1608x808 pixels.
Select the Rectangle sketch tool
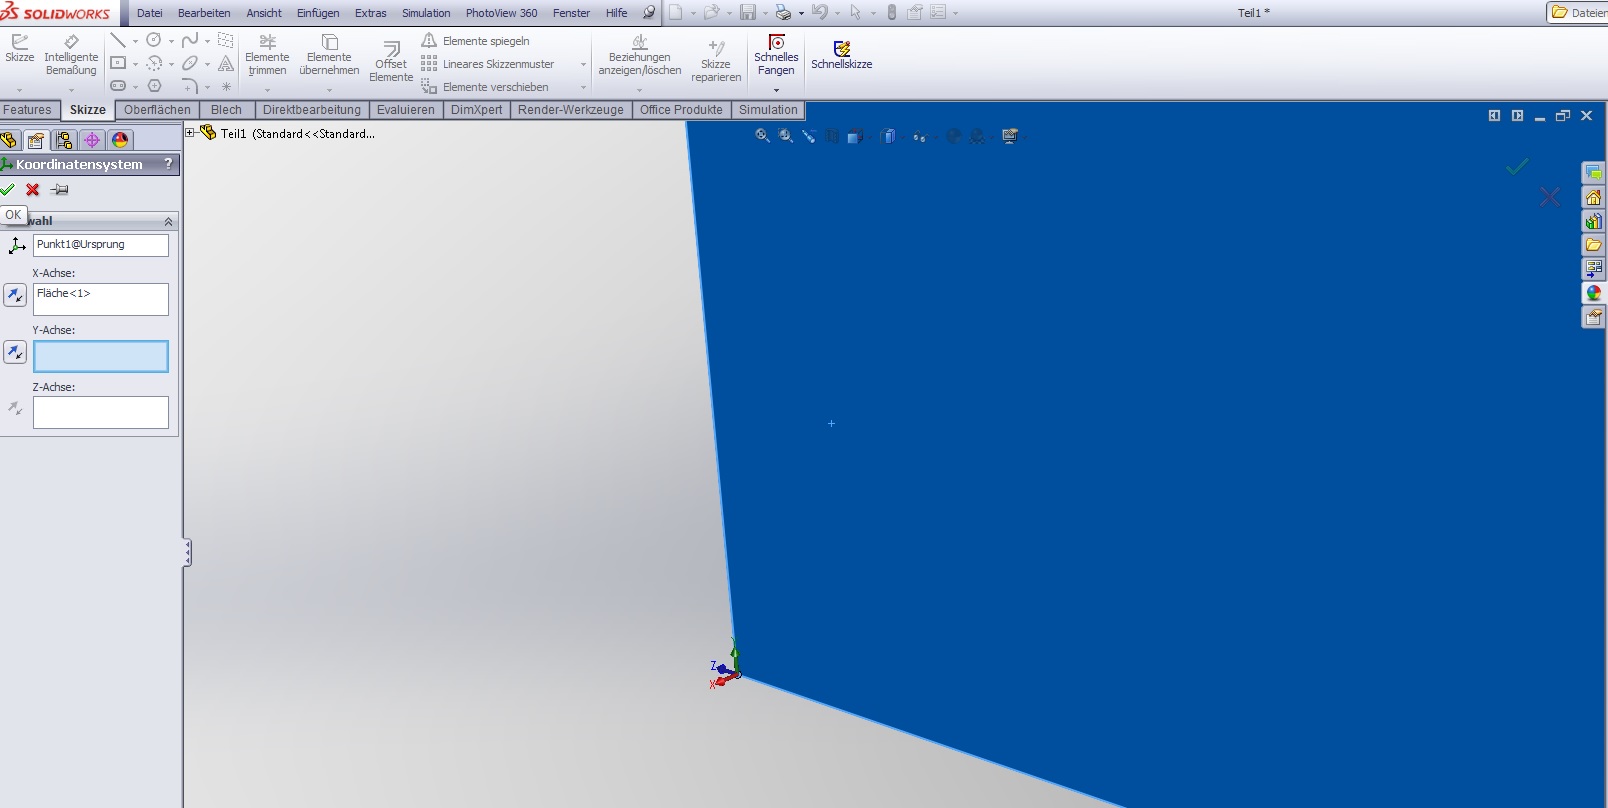click(118, 63)
